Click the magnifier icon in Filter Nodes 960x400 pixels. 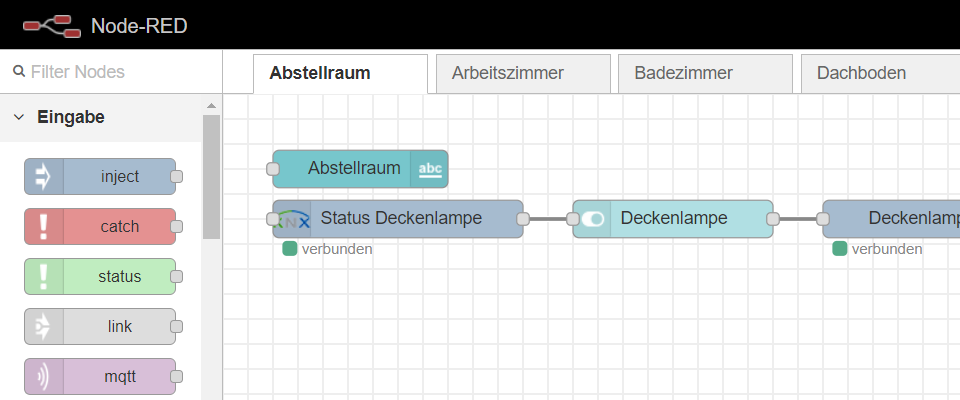click(x=18, y=72)
